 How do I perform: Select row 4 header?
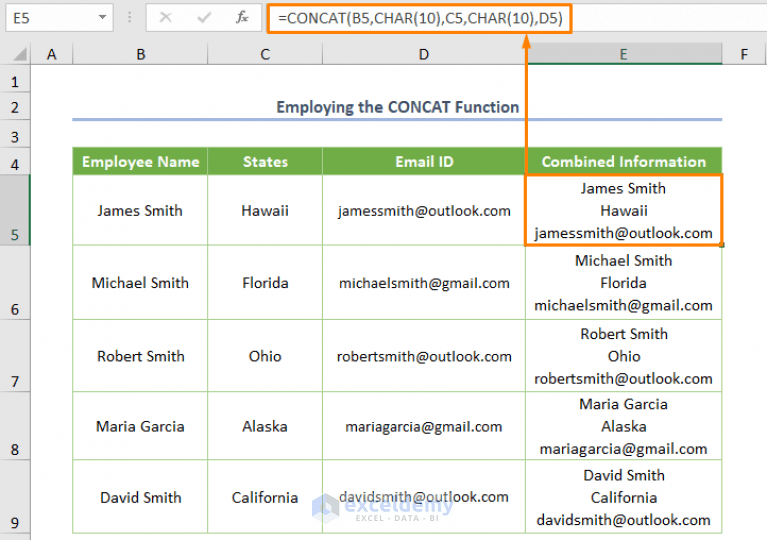point(15,163)
